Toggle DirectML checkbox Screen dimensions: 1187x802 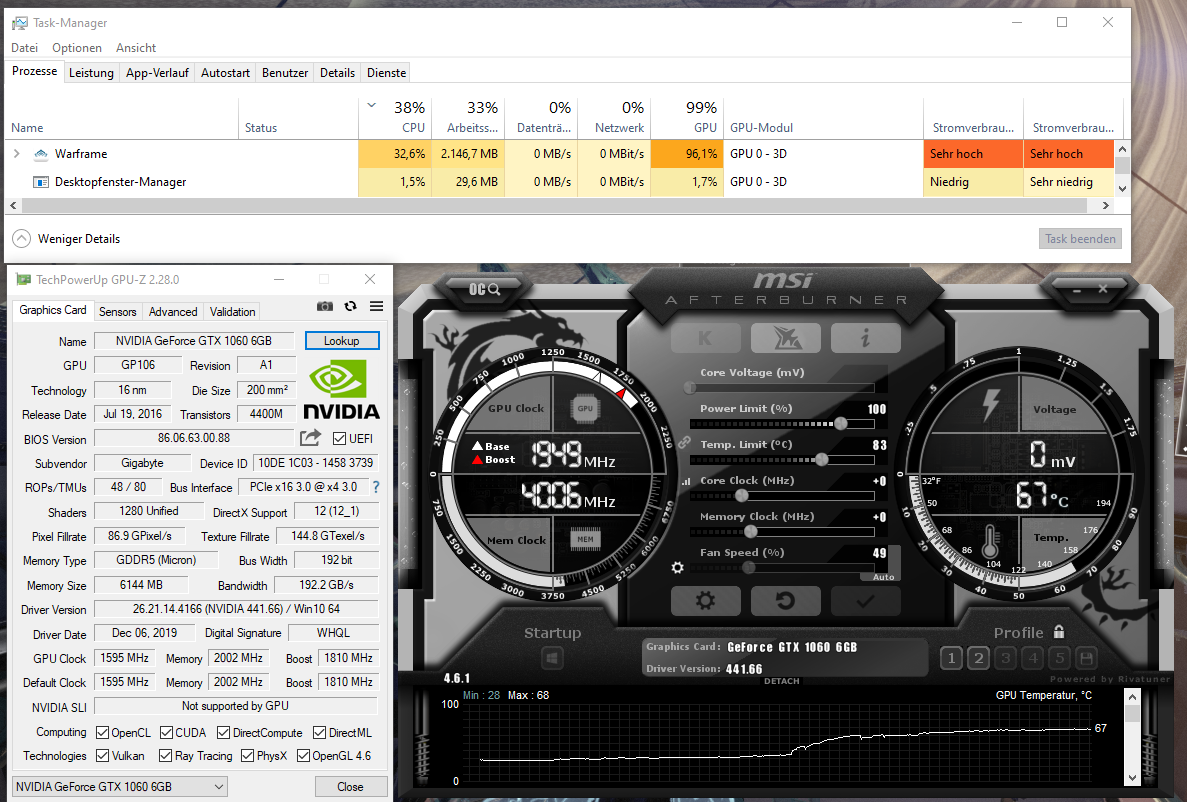[x=319, y=732]
